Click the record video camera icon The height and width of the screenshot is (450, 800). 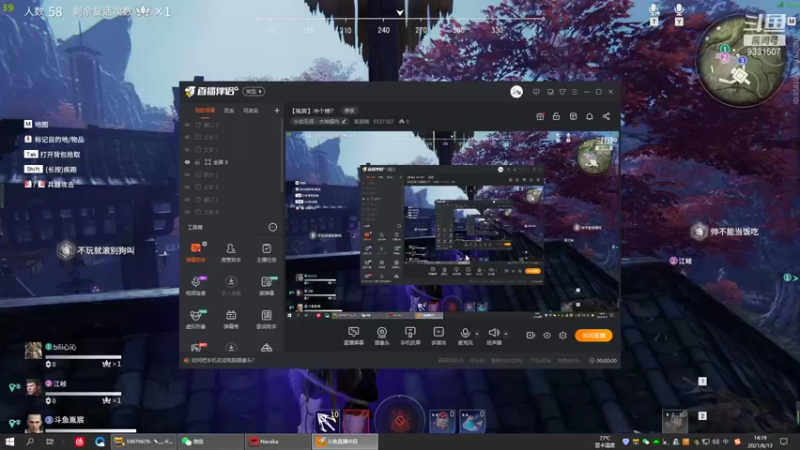click(x=531, y=335)
